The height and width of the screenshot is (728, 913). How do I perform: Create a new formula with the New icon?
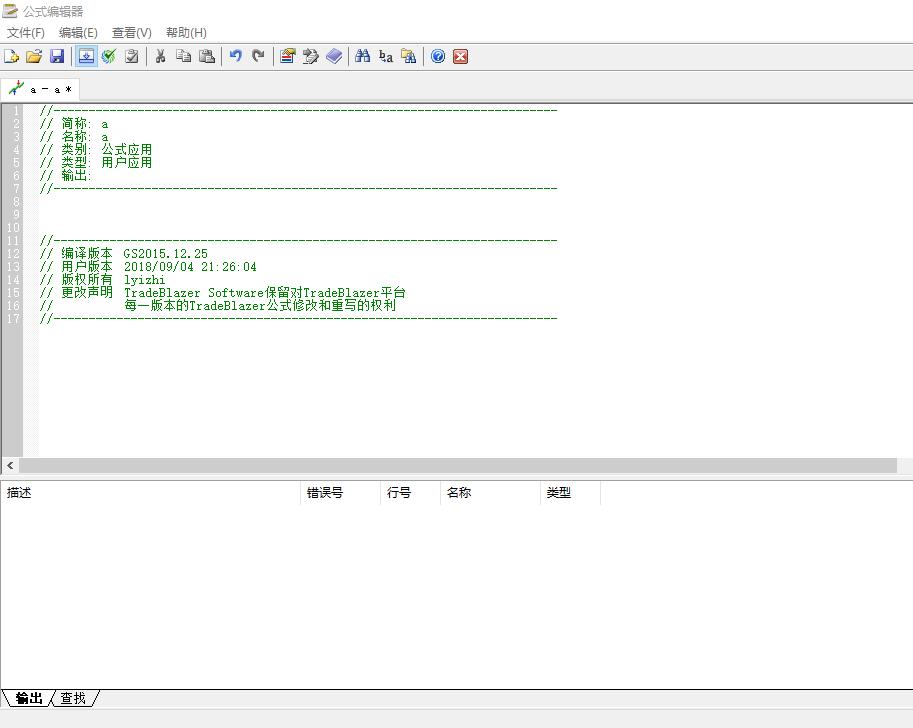(x=11, y=56)
